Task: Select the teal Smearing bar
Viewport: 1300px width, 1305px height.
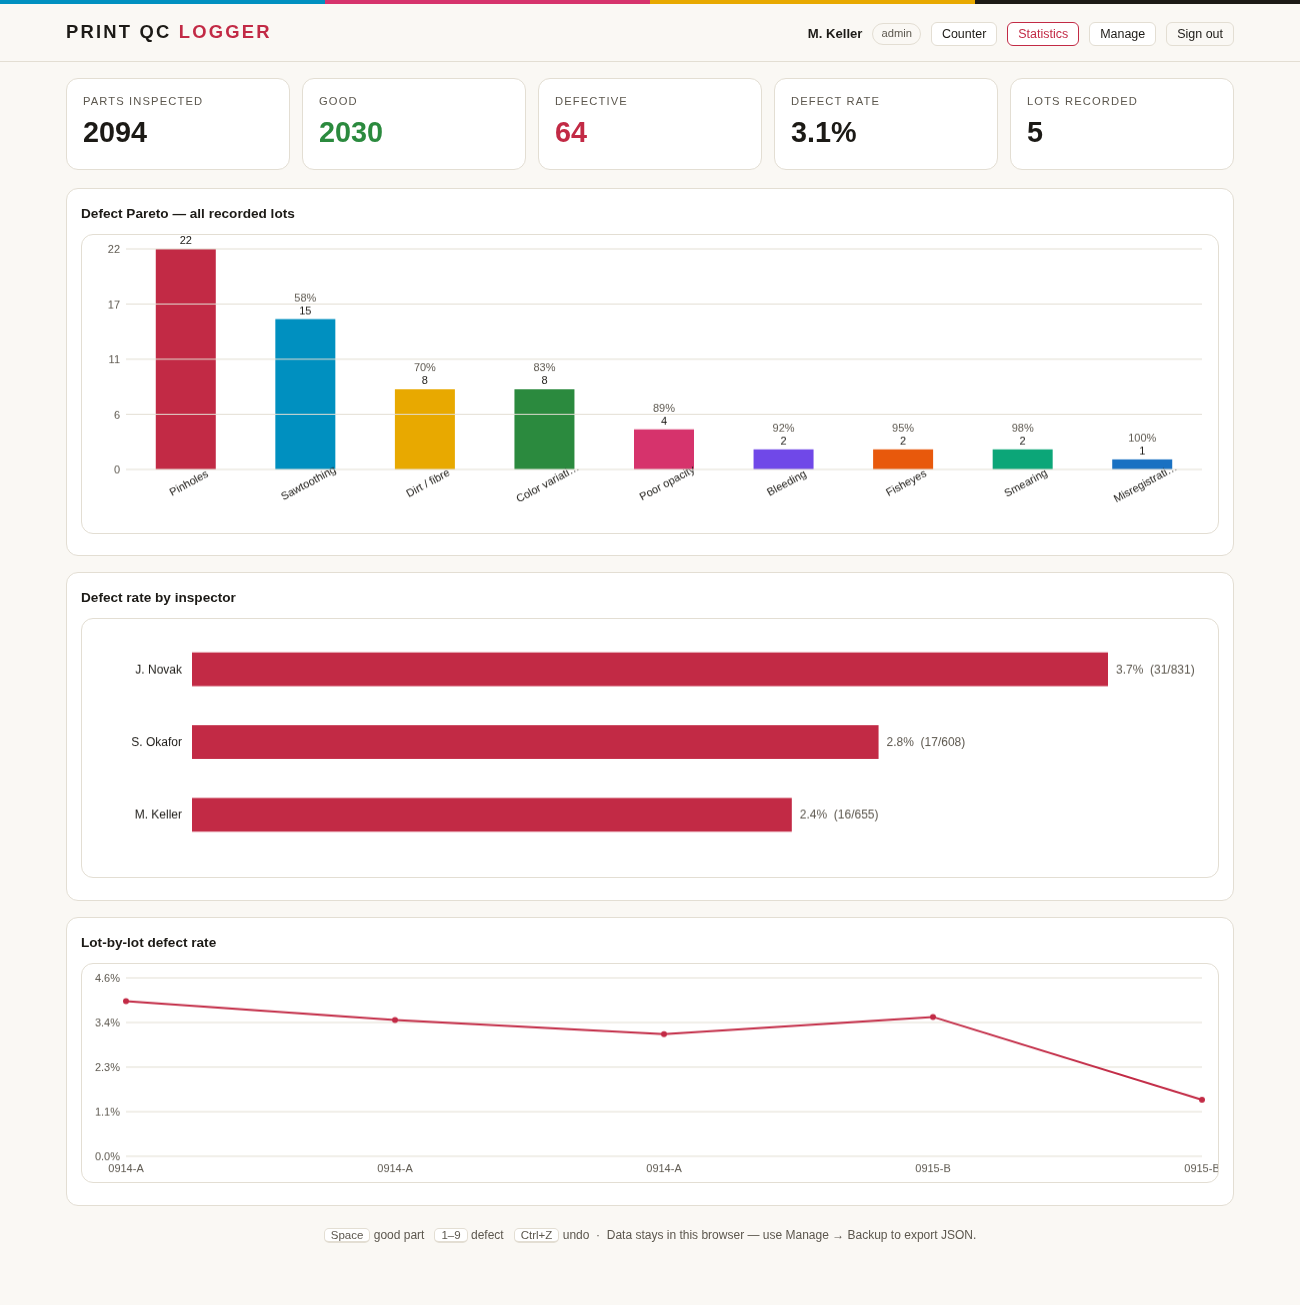Action: click(x=1022, y=459)
